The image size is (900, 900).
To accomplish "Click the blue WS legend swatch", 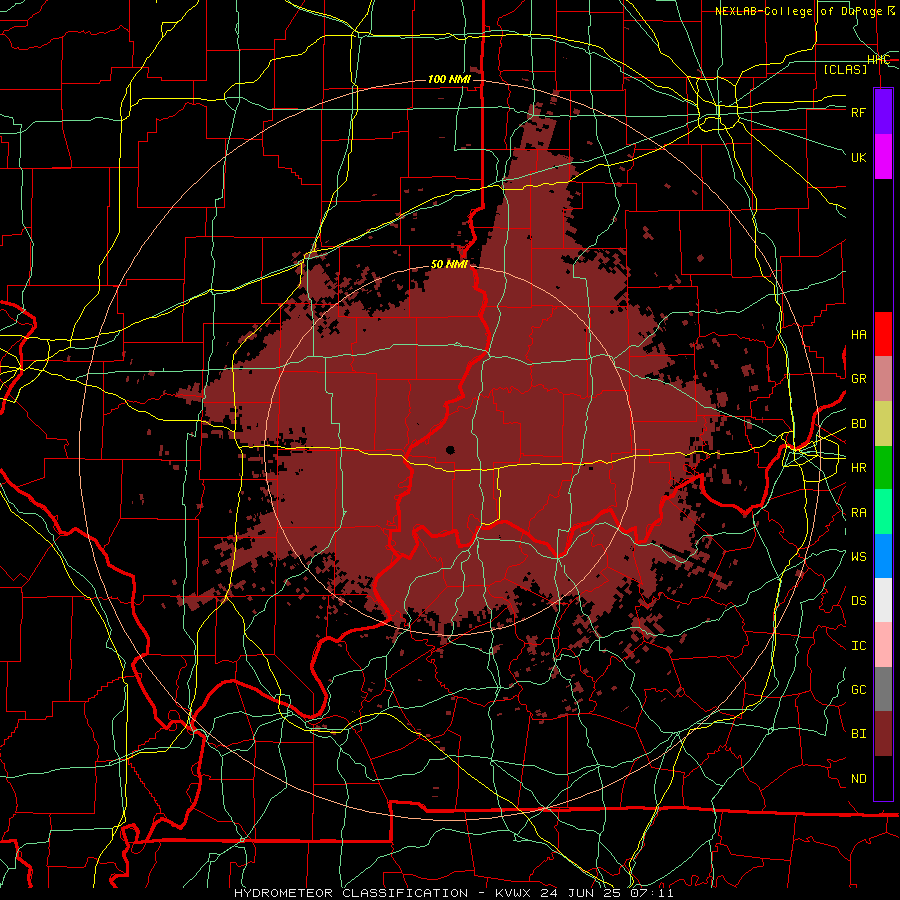I will [x=883, y=556].
